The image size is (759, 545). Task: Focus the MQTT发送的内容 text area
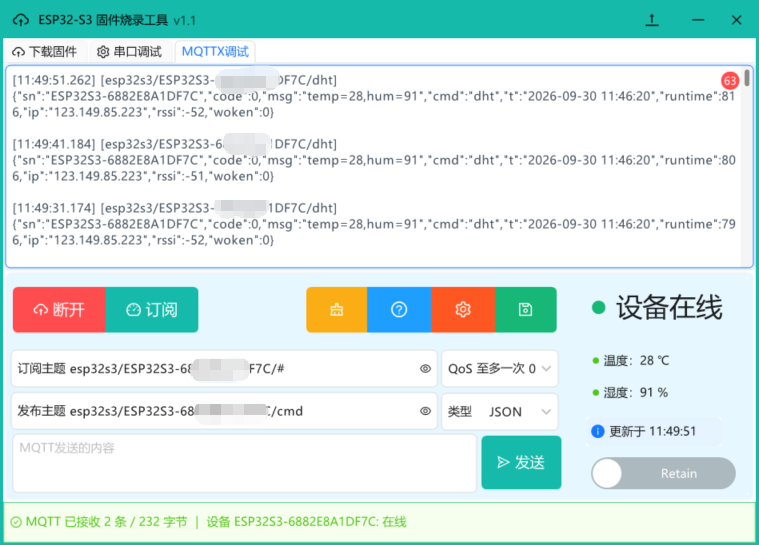(x=244, y=463)
